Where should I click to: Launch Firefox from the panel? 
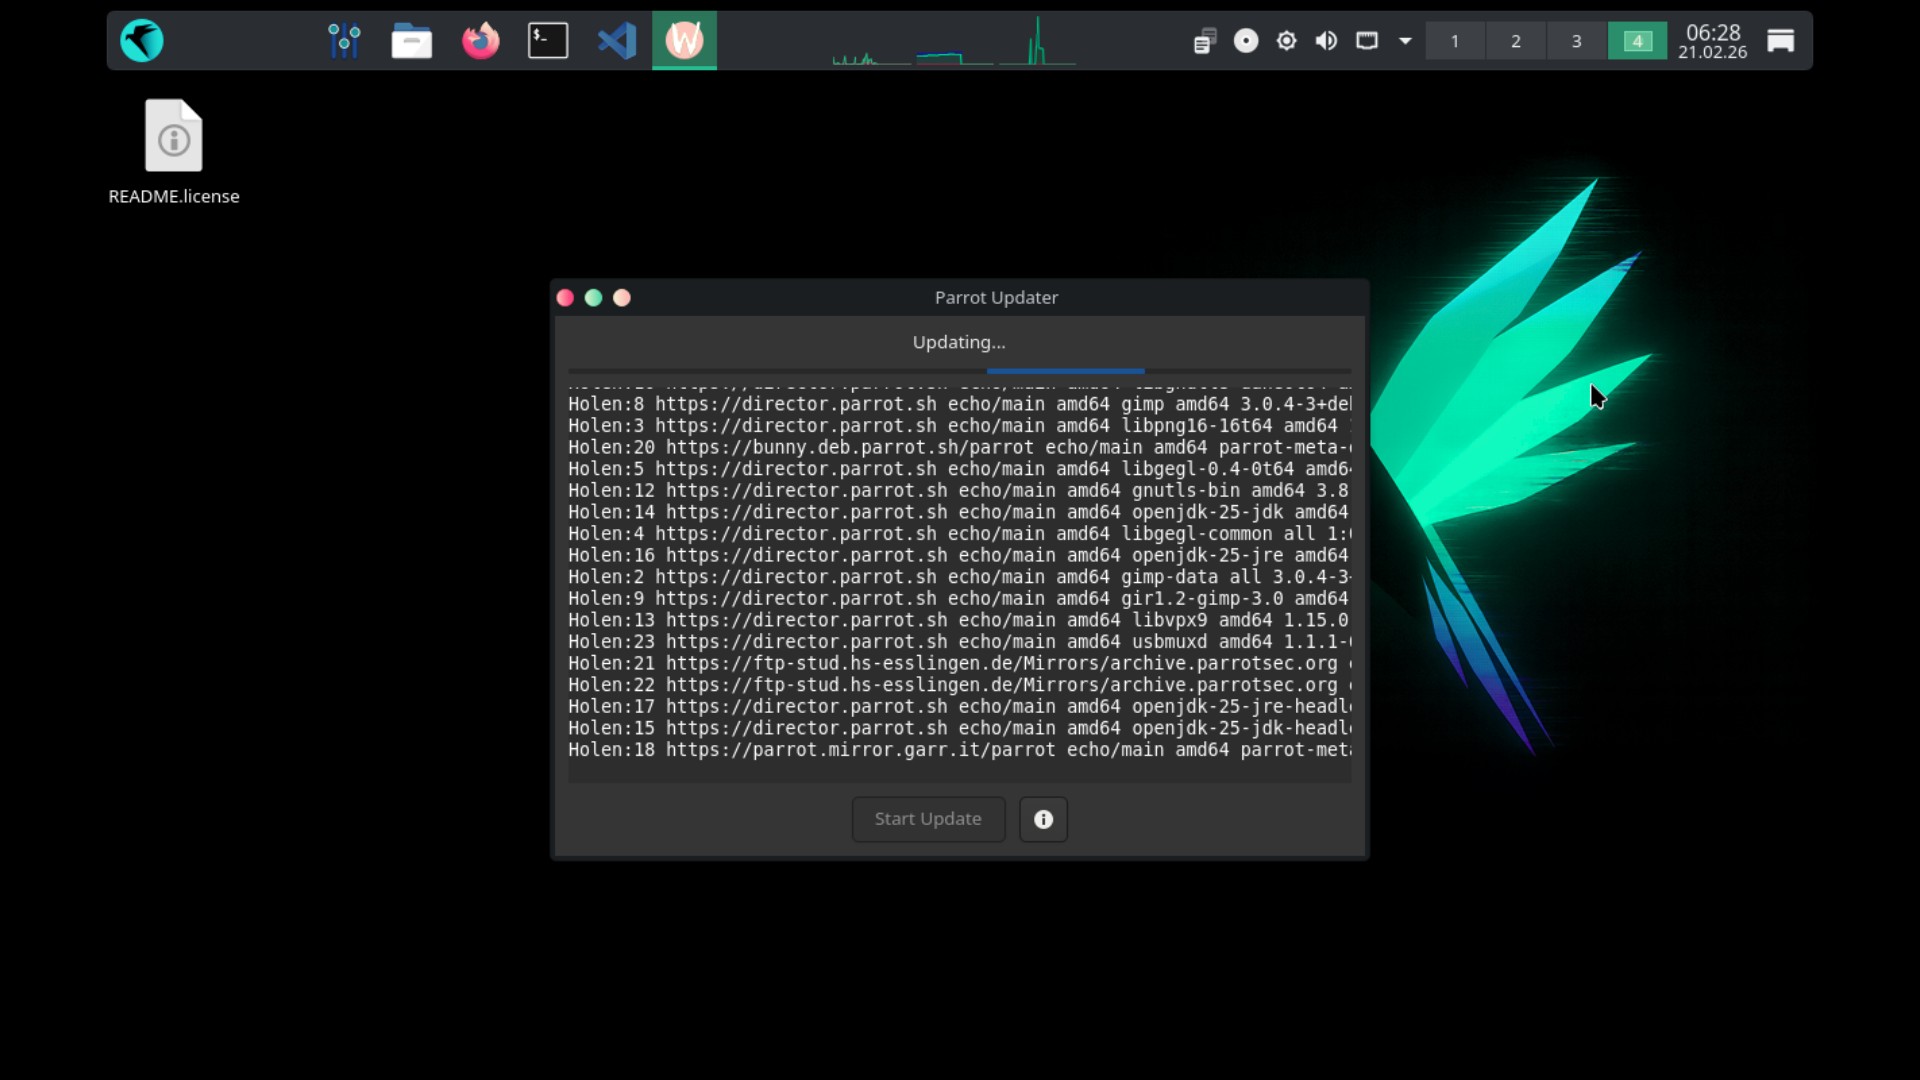(480, 41)
